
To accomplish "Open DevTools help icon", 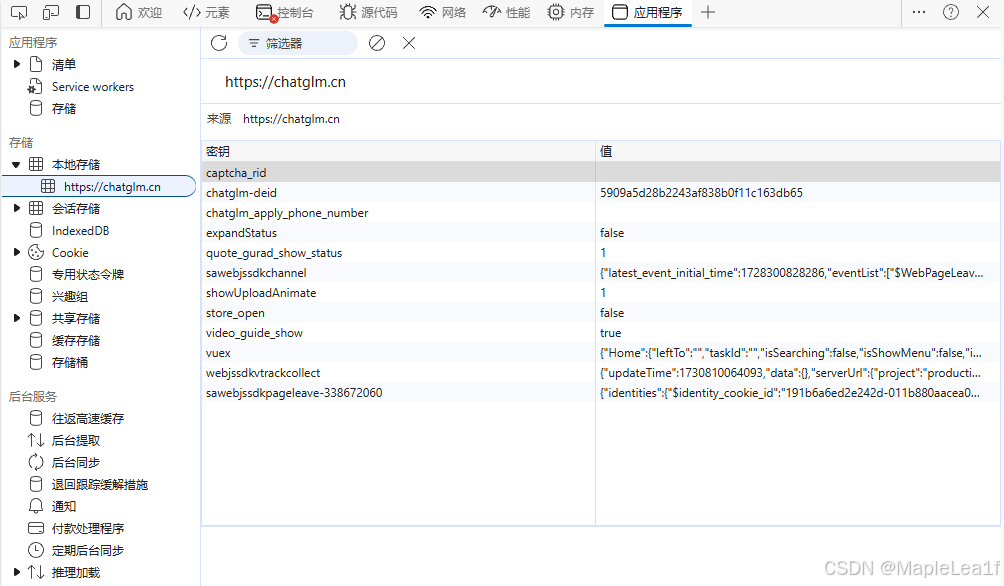I will [951, 12].
